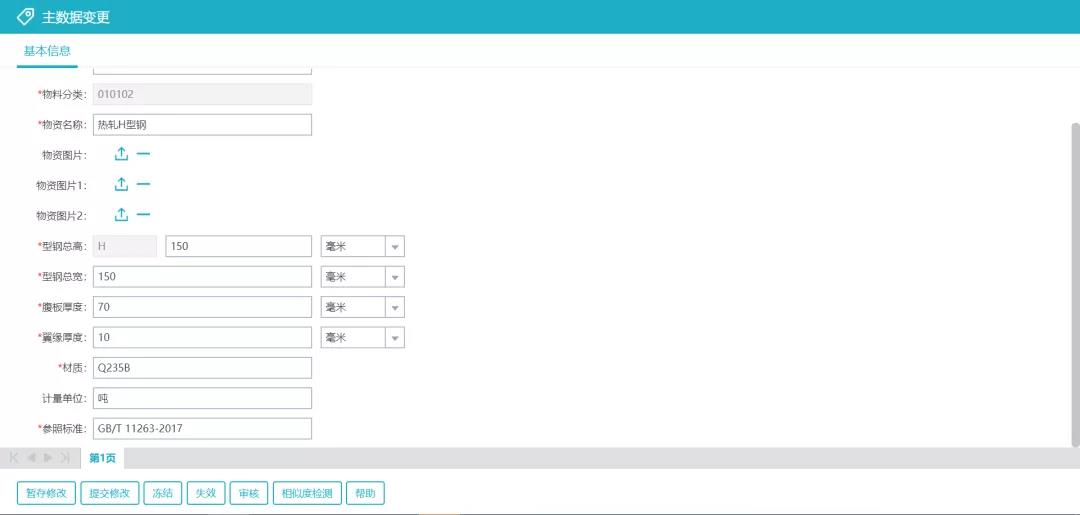
Task: Edit 型钢总宽 value field
Action: [x=202, y=277]
